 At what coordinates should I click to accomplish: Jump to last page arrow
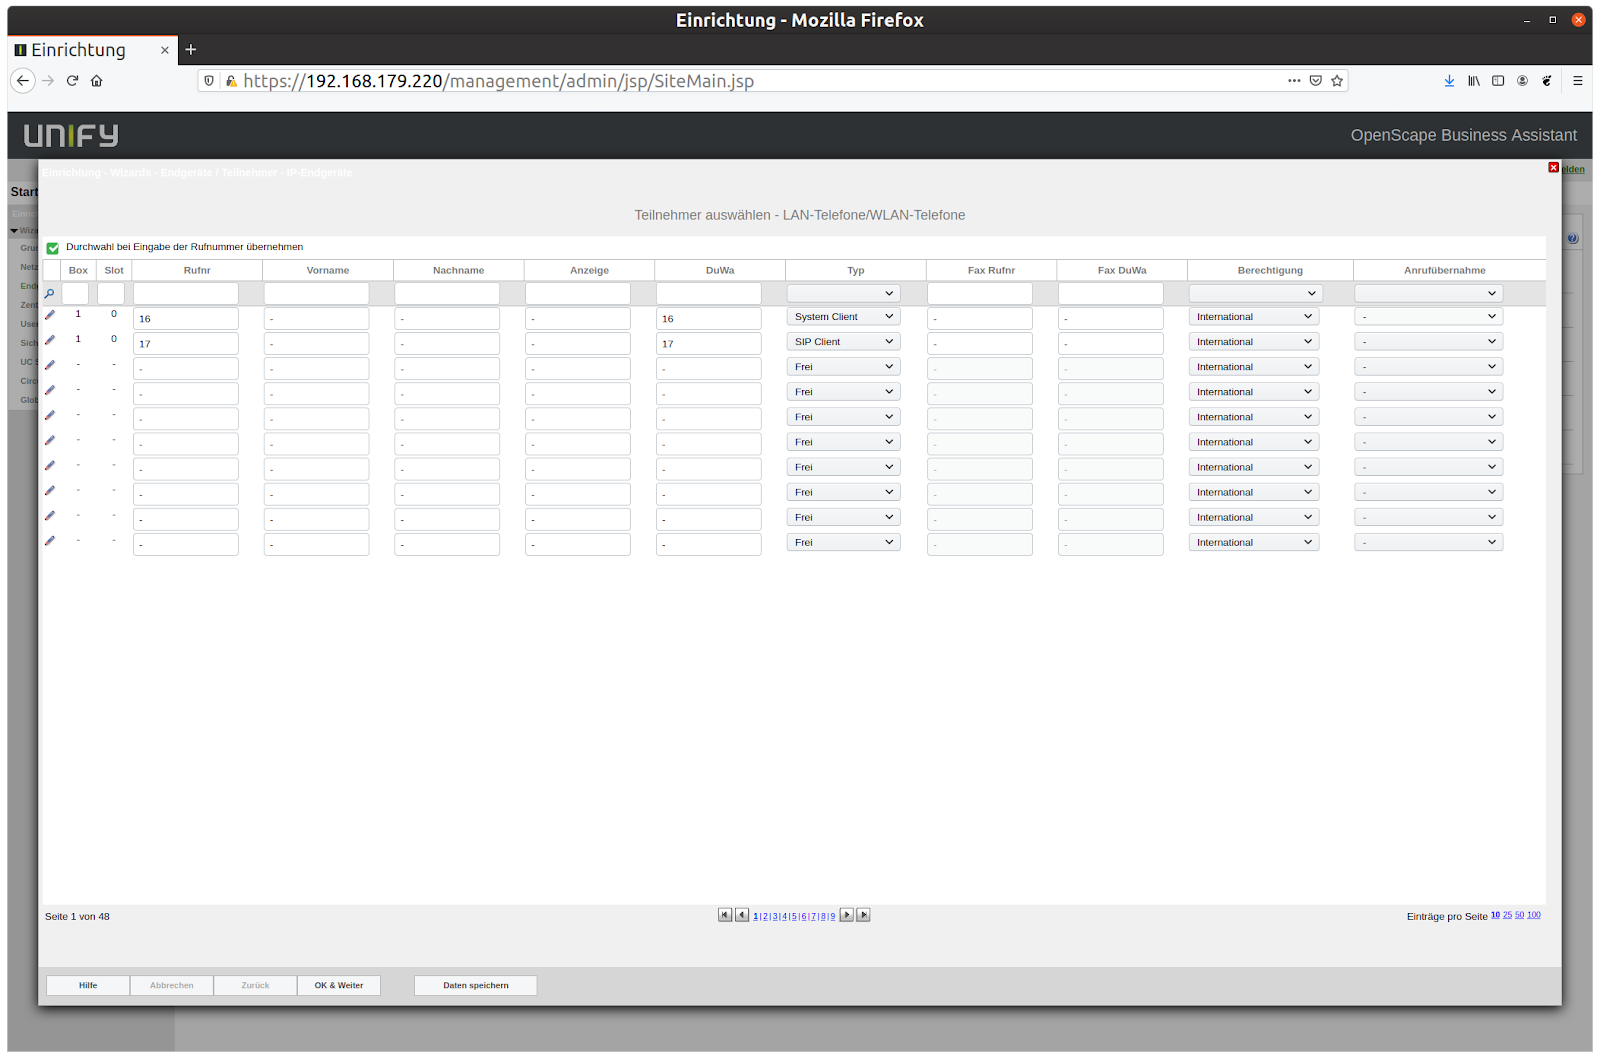(x=864, y=915)
